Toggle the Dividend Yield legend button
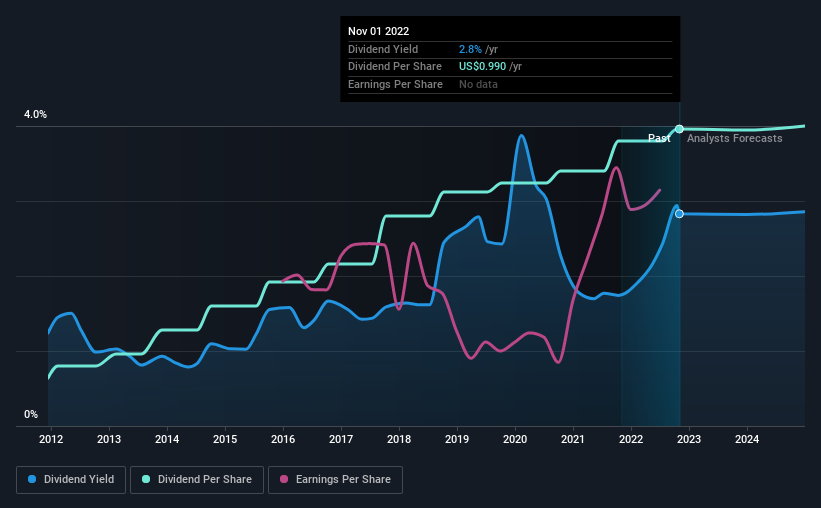This screenshot has height=508, width=821. [x=71, y=480]
